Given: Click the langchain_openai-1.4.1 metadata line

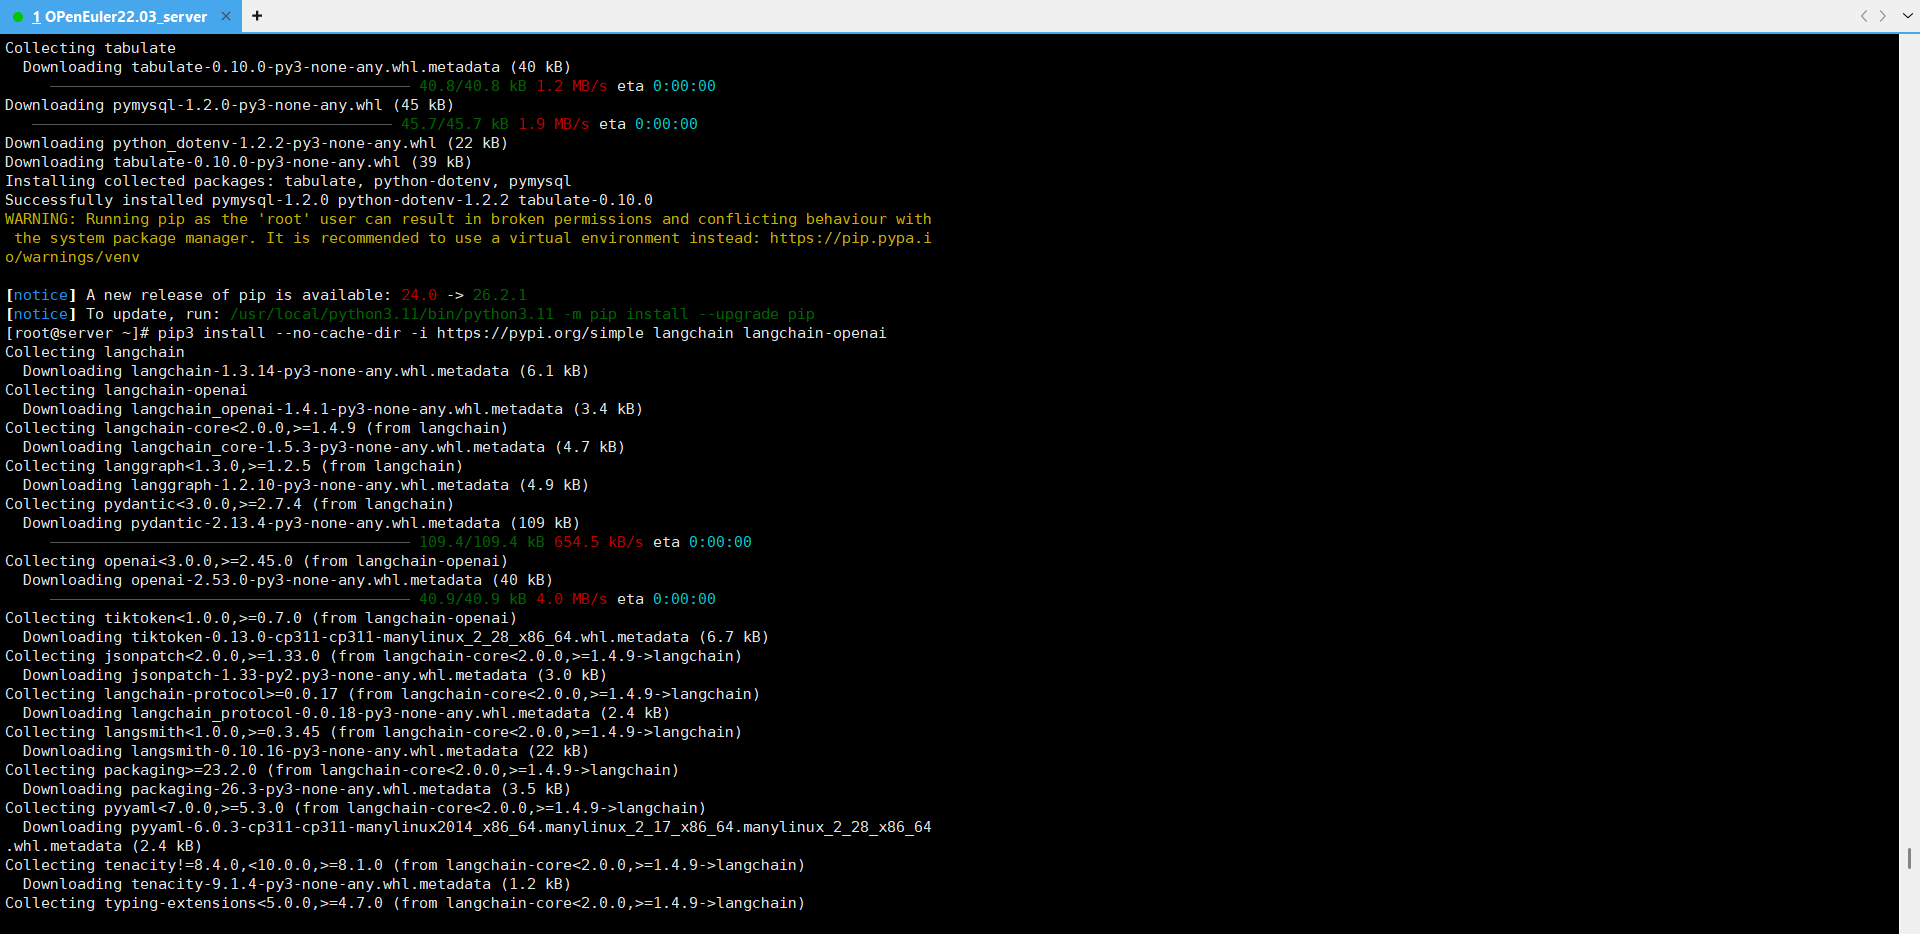Looking at the screenshot, I should point(333,409).
